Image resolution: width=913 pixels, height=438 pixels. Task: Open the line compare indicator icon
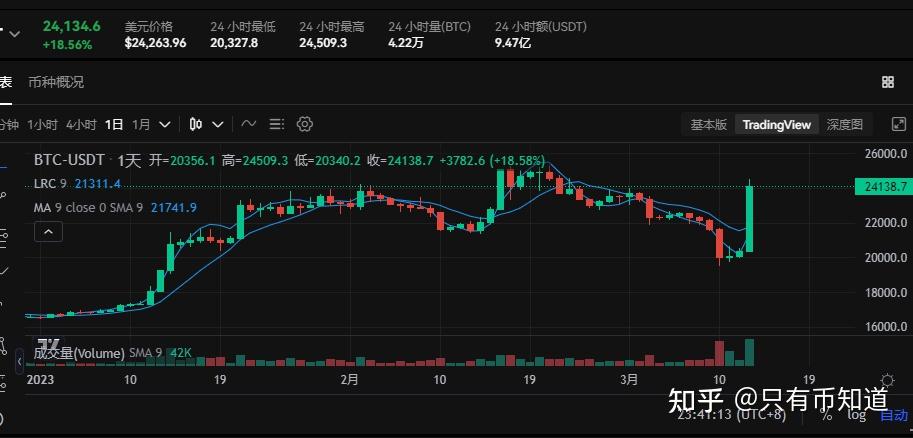point(249,124)
